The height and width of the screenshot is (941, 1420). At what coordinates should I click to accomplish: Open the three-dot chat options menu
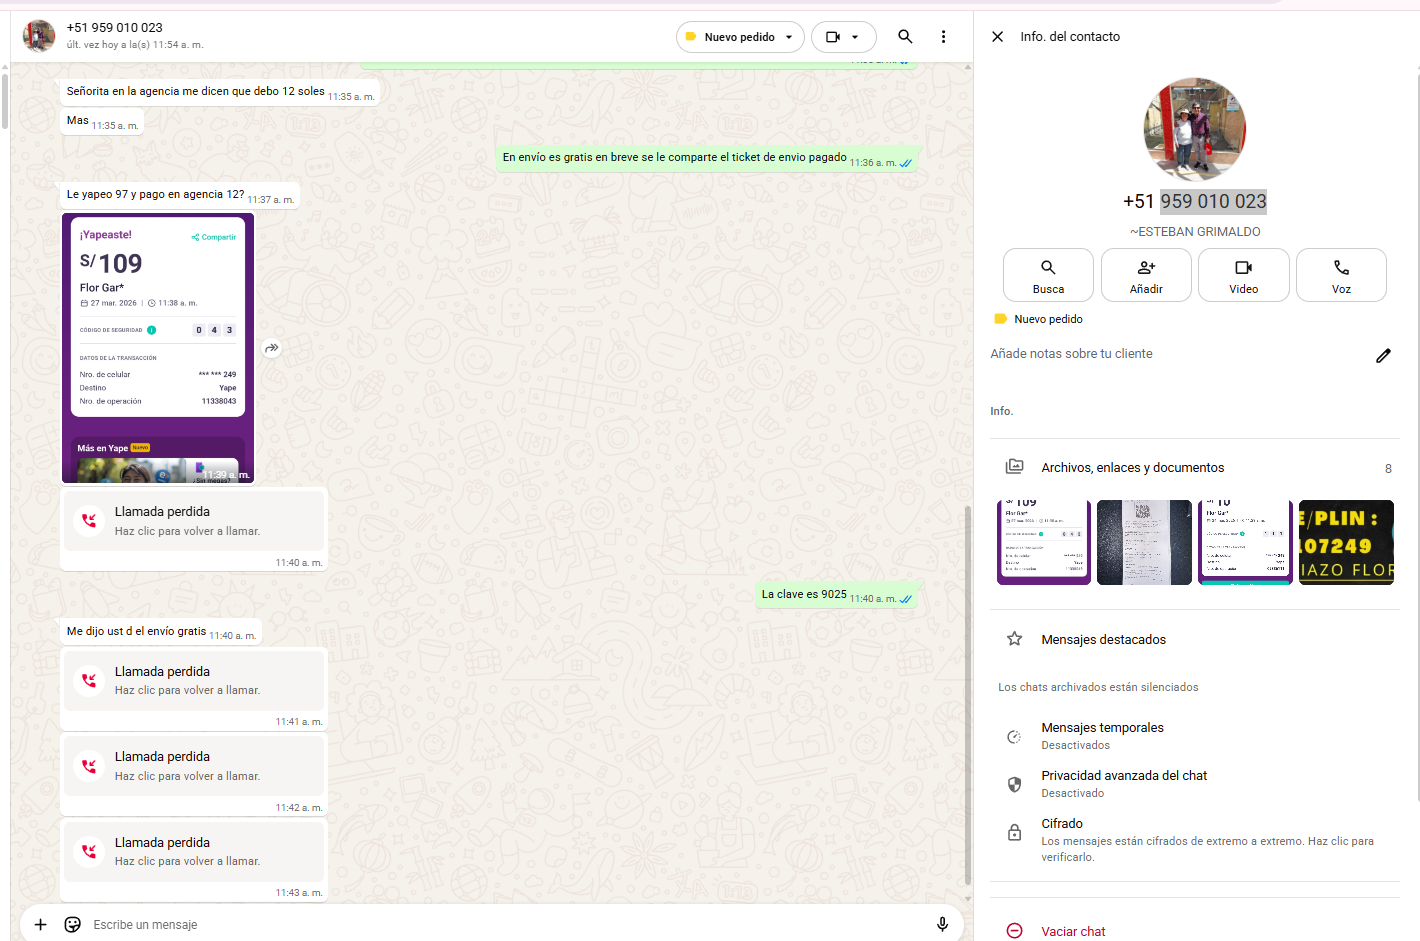click(x=943, y=37)
